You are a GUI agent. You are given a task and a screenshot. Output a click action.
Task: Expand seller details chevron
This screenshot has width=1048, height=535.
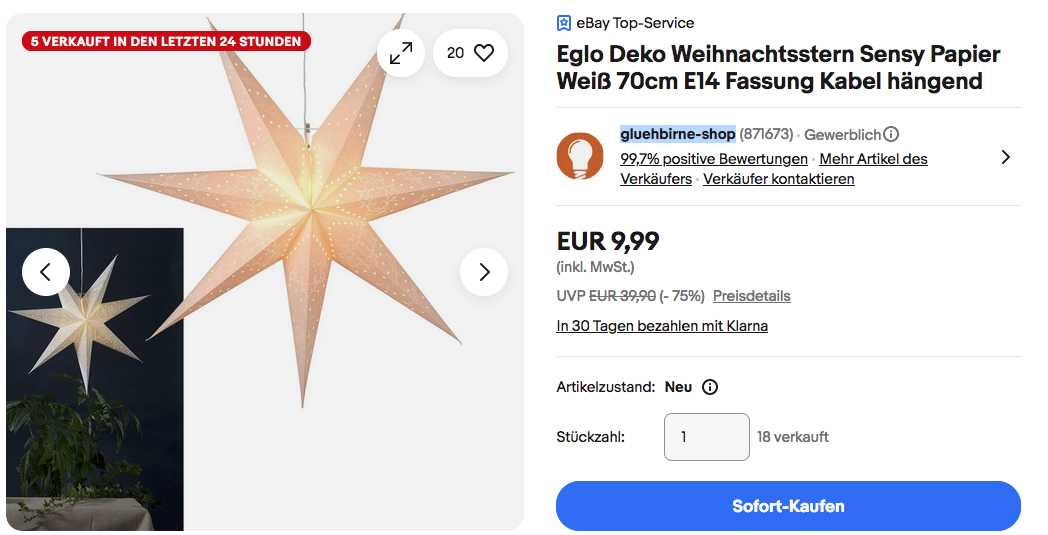click(x=1006, y=157)
